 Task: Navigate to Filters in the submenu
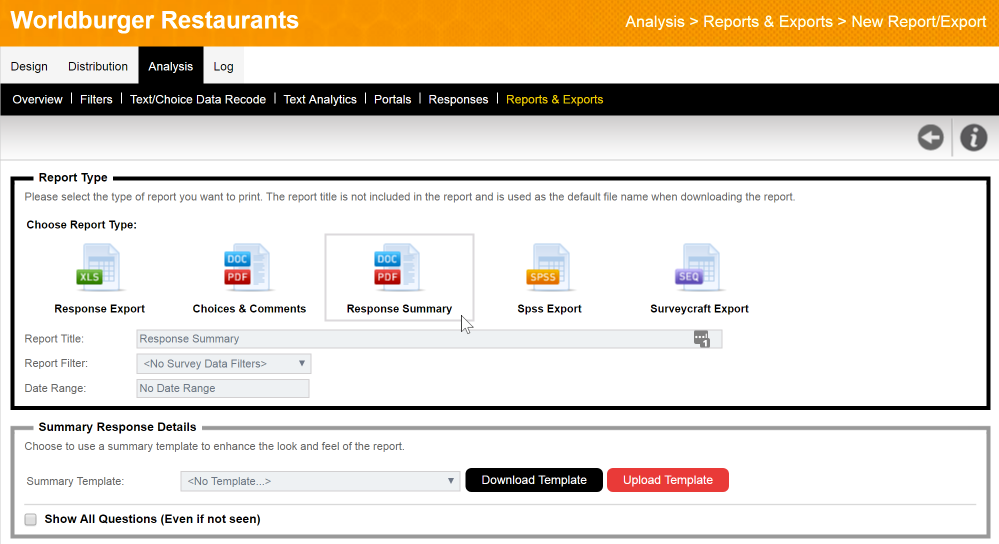pyautogui.click(x=96, y=100)
